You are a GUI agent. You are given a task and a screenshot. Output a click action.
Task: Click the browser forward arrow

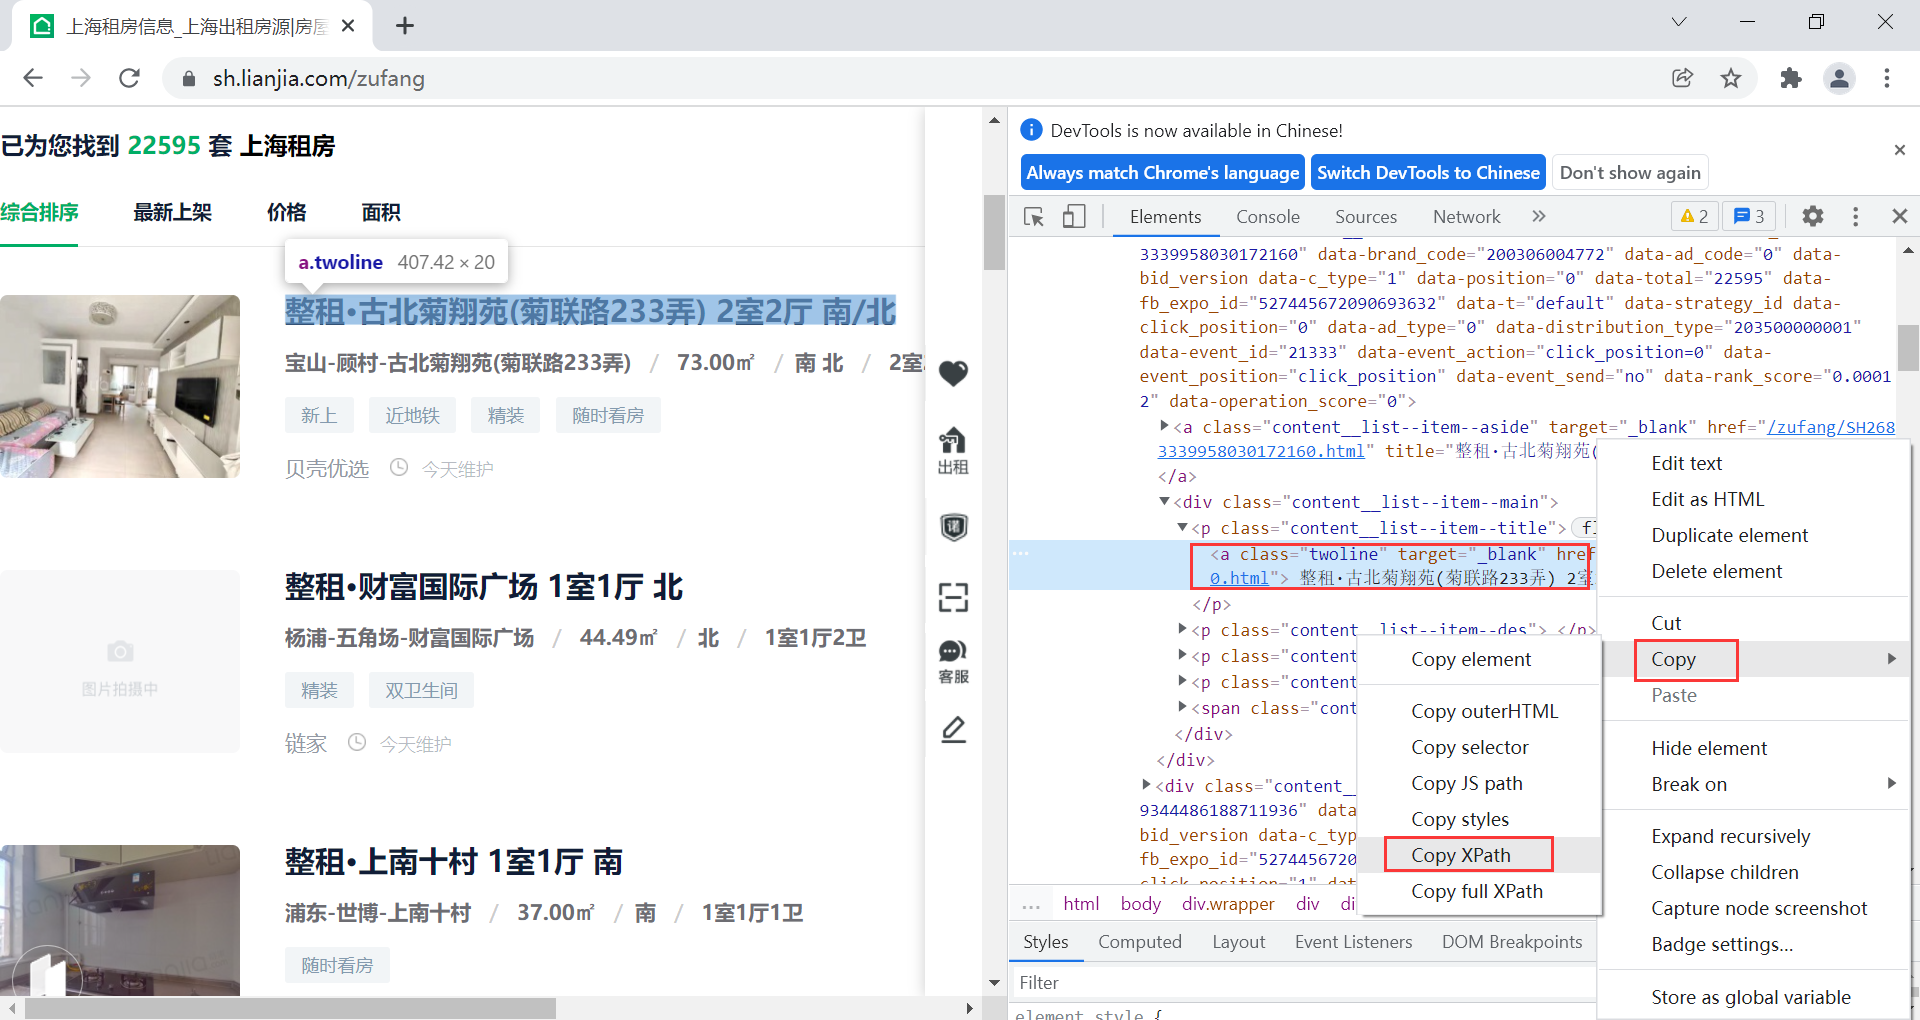pyautogui.click(x=81, y=78)
